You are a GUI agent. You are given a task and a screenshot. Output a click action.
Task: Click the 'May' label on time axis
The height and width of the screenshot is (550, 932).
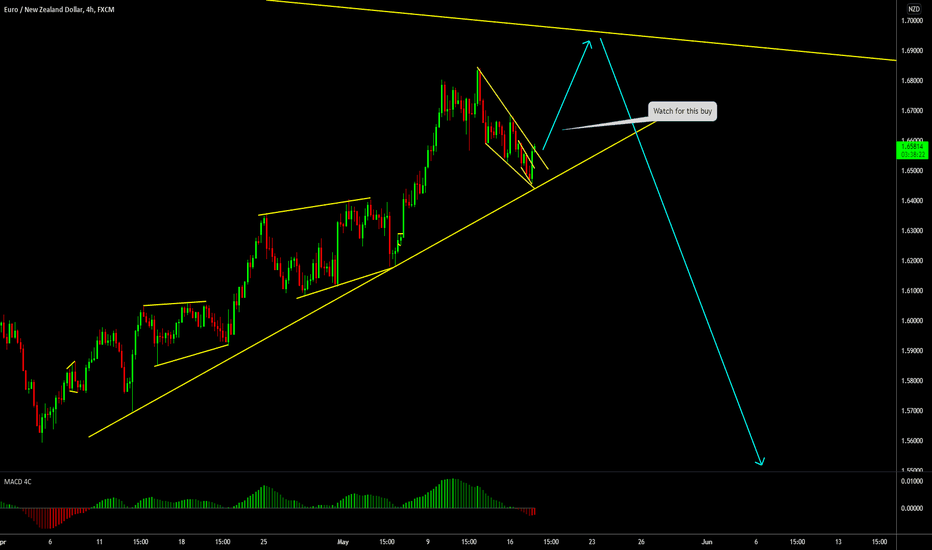click(343, 542)
